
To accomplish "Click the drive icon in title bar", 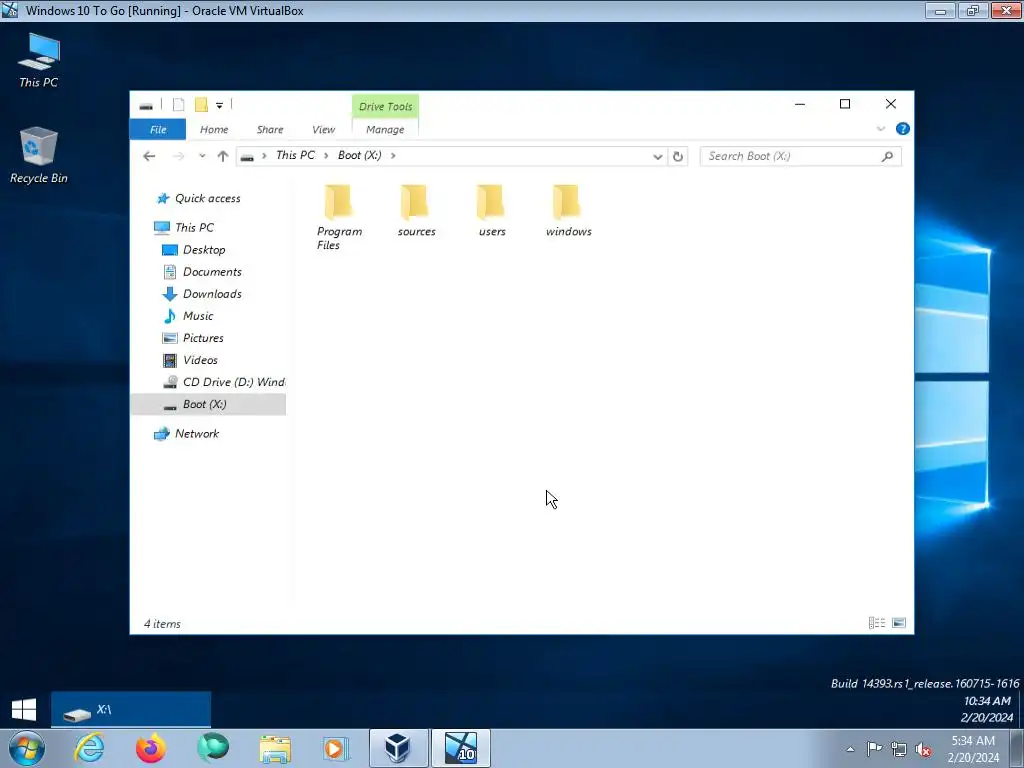I will coord(146,105).
